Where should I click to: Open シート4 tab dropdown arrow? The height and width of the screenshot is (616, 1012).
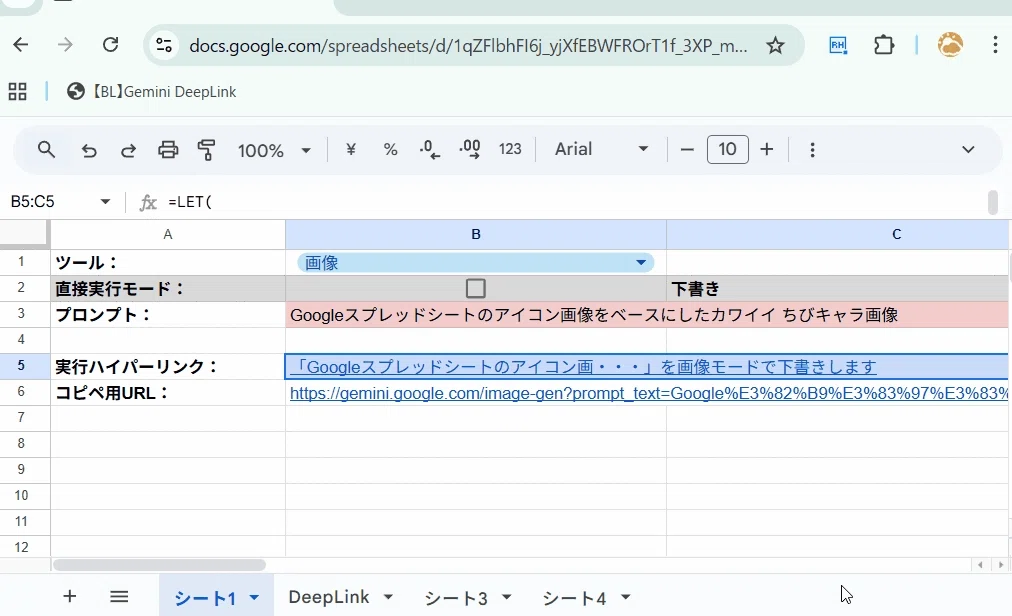pyautogui.click(x=625, y=597)
